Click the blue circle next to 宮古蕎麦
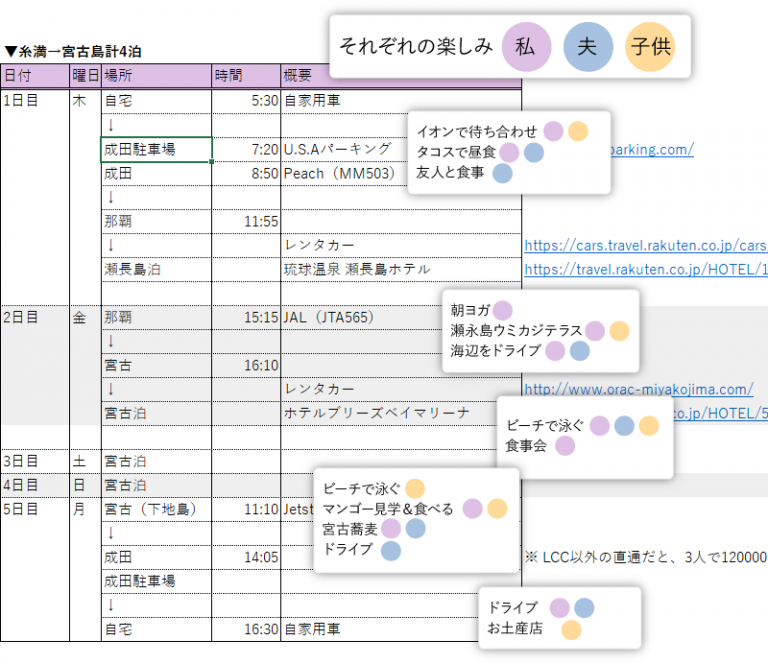 click(x=415, y=529)
